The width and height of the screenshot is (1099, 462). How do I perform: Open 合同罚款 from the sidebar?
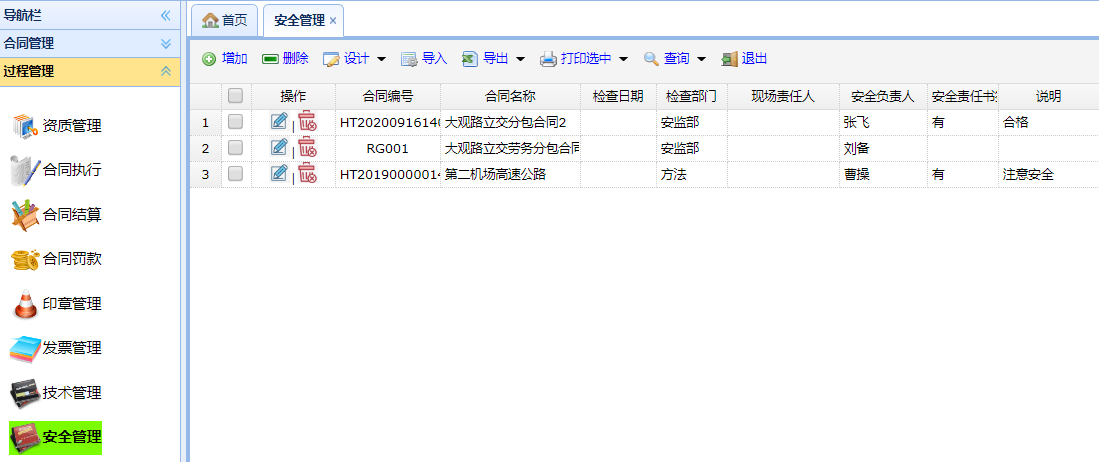(x=72, y=259)
